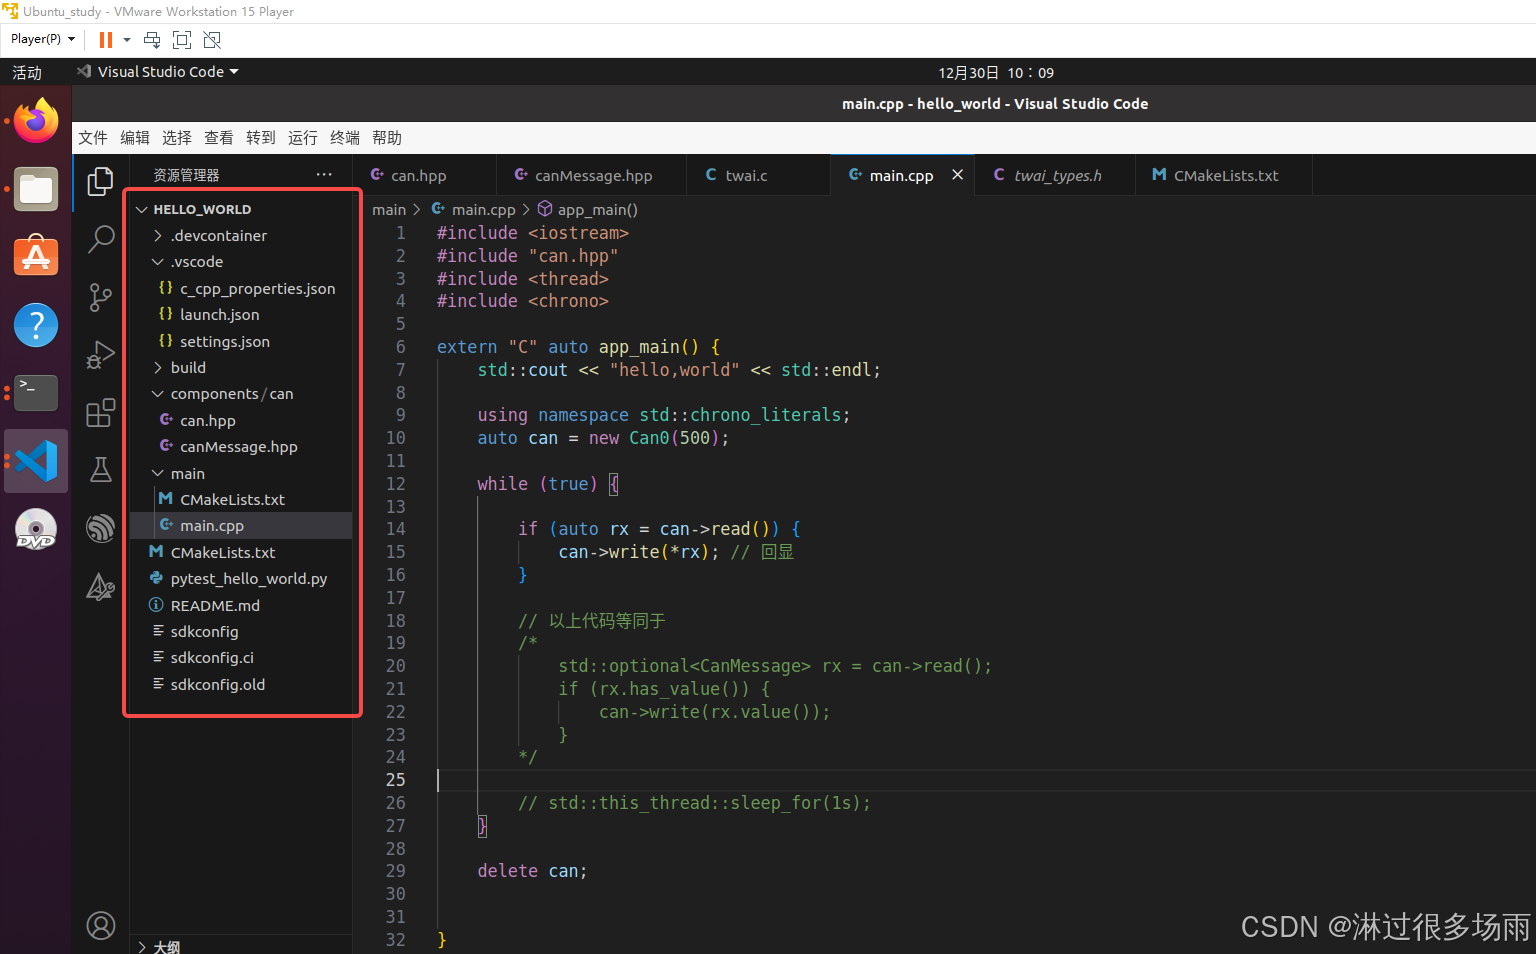Screen dimensions: 1536x954
Task: Open the 查看 (View) menu
Action: pyautogui.click(x=219, y=138)
